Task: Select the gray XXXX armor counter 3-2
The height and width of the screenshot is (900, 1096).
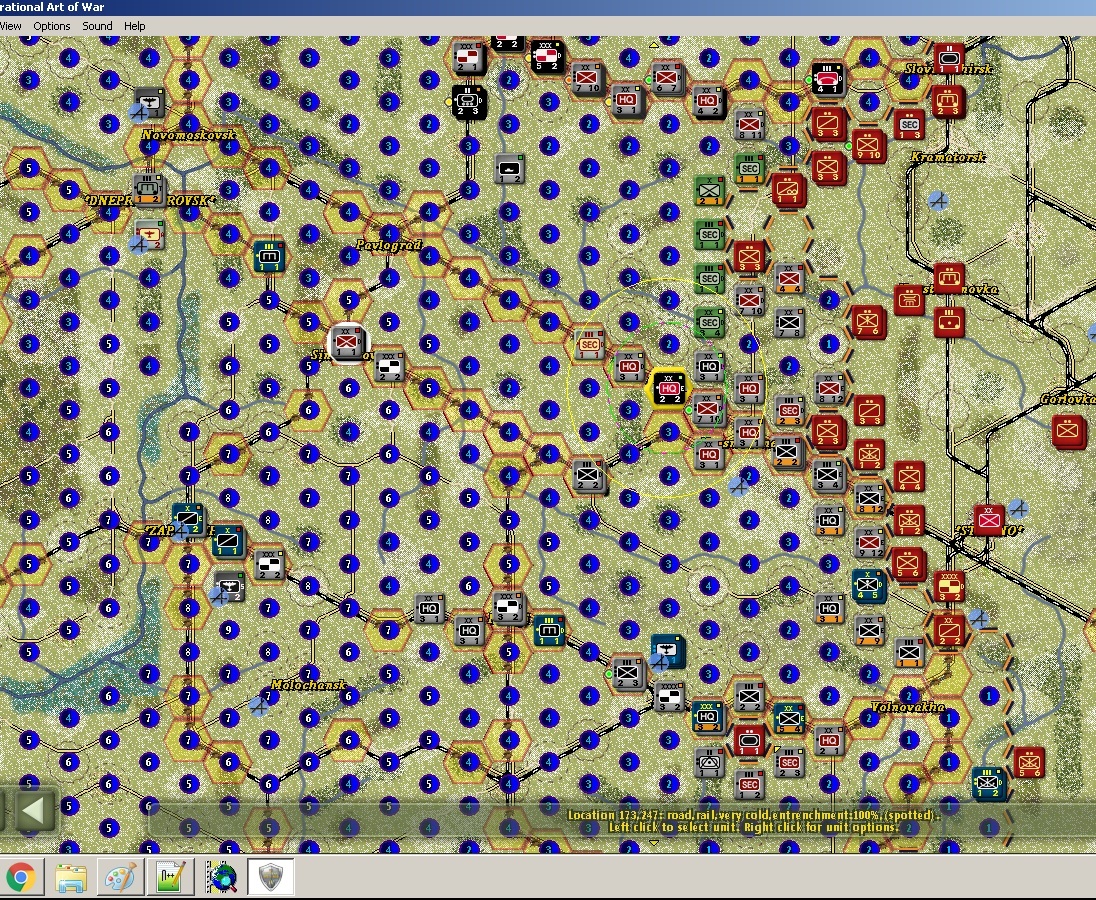Action: pyautogui.click(x=669, y=697)
